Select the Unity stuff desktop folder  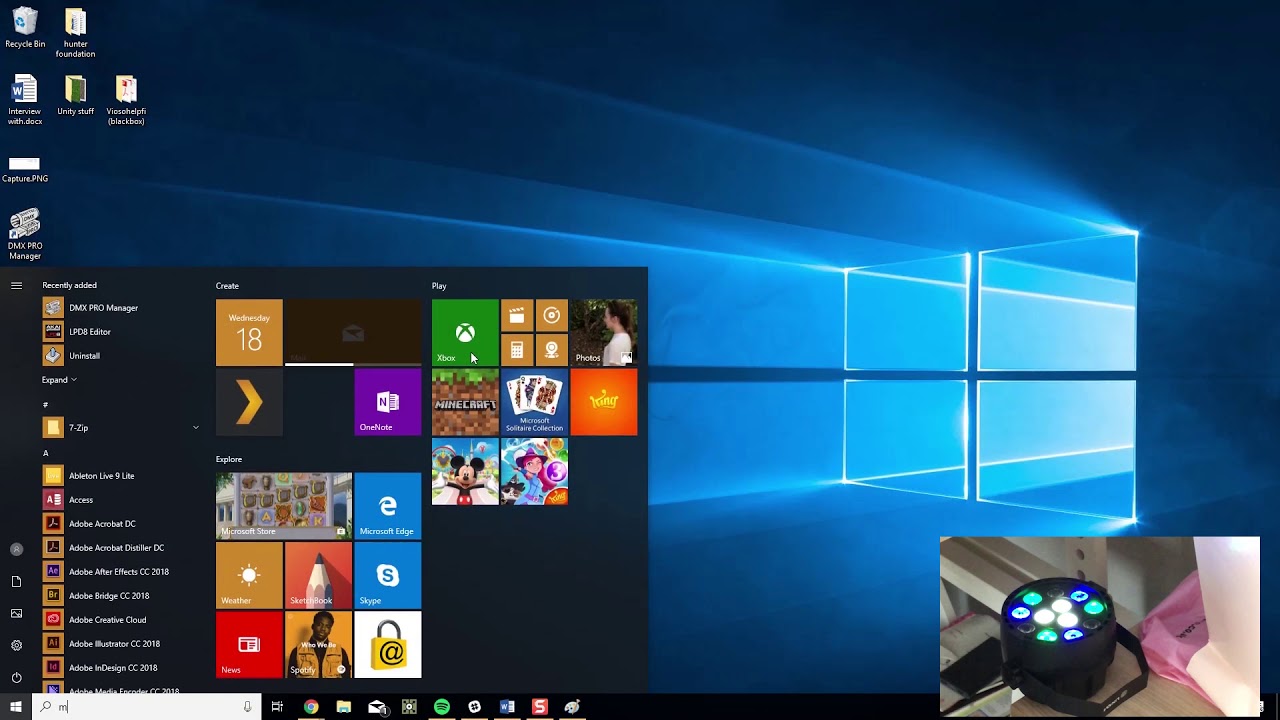(x=75, y=96)
